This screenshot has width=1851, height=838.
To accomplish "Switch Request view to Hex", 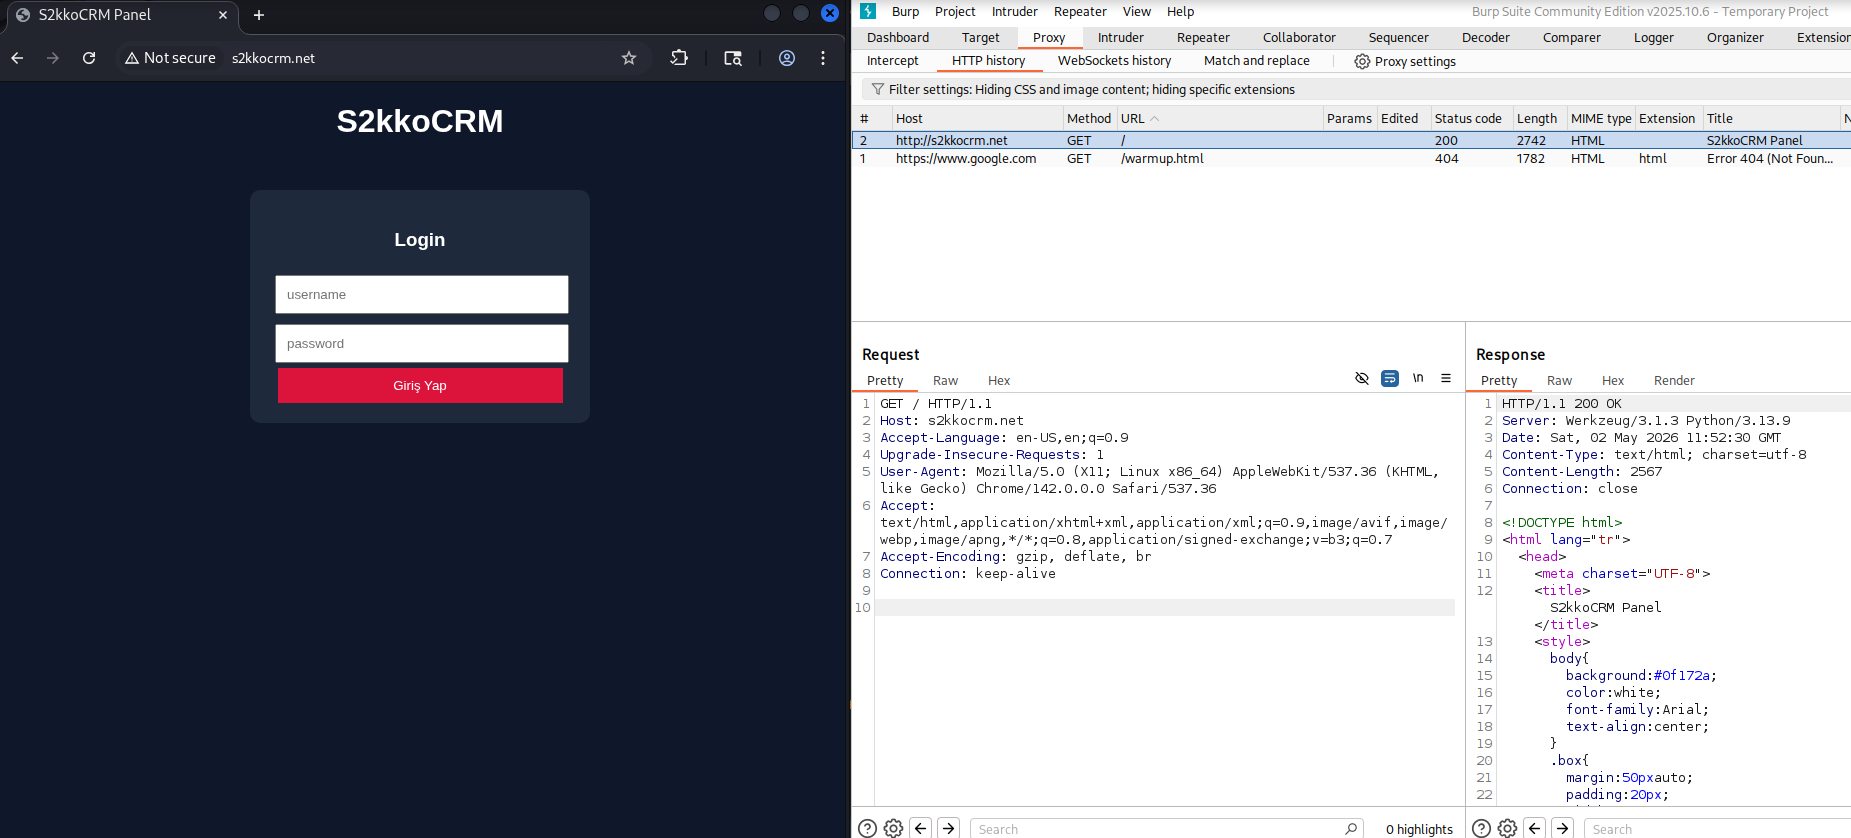I will [x=999, y=381].
